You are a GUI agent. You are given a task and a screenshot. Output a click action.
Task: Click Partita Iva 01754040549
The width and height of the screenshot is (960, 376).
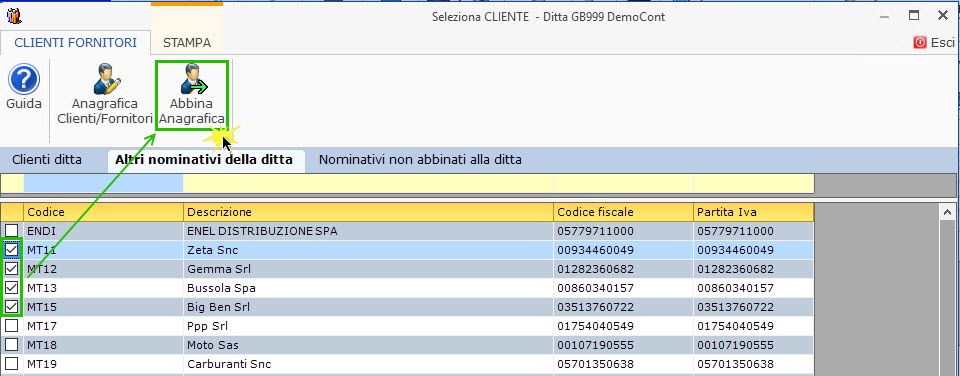click(753, 326)
